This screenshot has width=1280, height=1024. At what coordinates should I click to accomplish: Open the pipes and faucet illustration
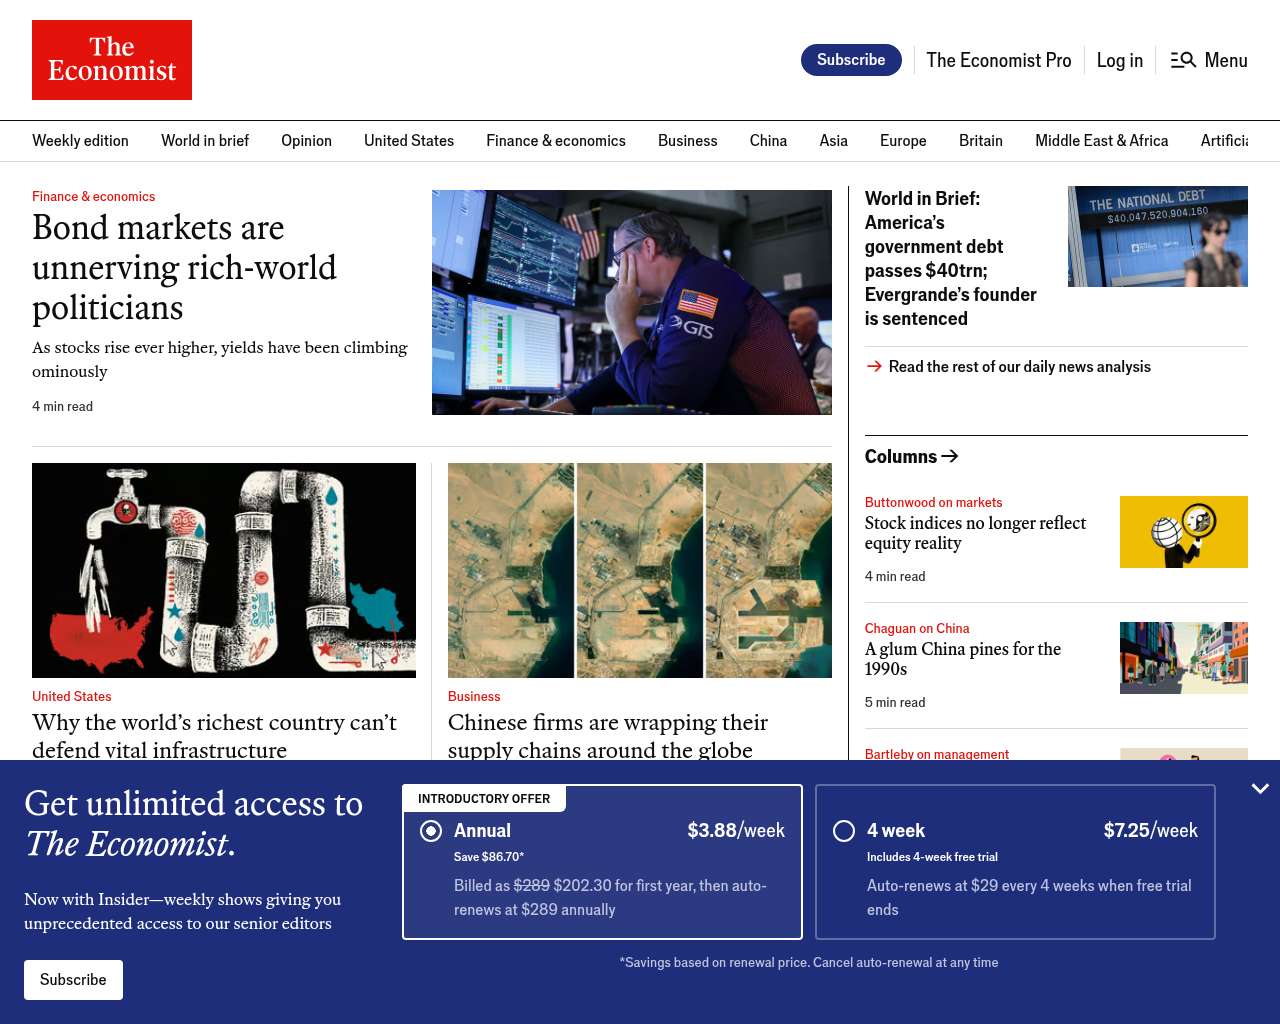click(x=224, y=570)
